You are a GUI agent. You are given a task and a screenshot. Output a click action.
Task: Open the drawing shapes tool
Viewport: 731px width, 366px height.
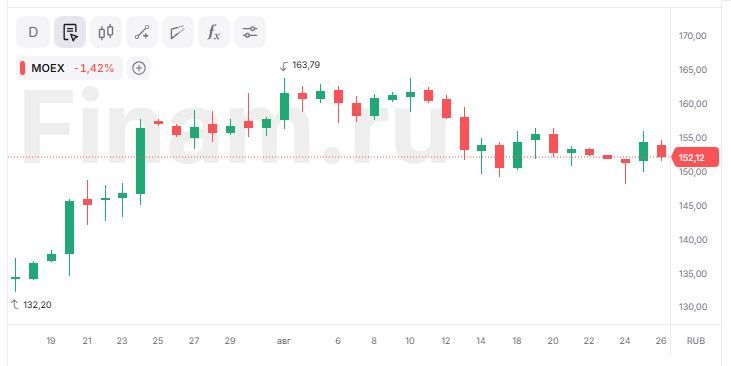pyautogui.click(x=178, y=32)
